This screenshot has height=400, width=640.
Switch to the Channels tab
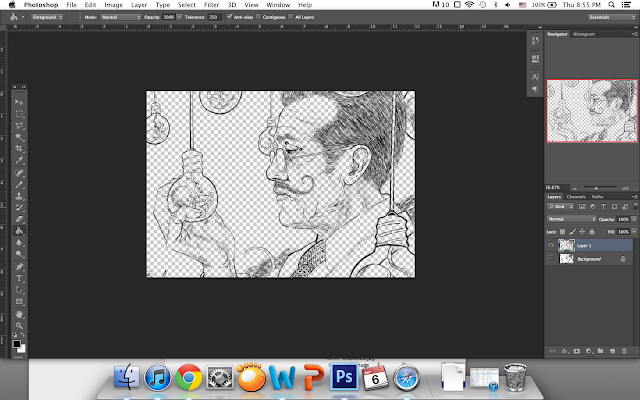576,197
